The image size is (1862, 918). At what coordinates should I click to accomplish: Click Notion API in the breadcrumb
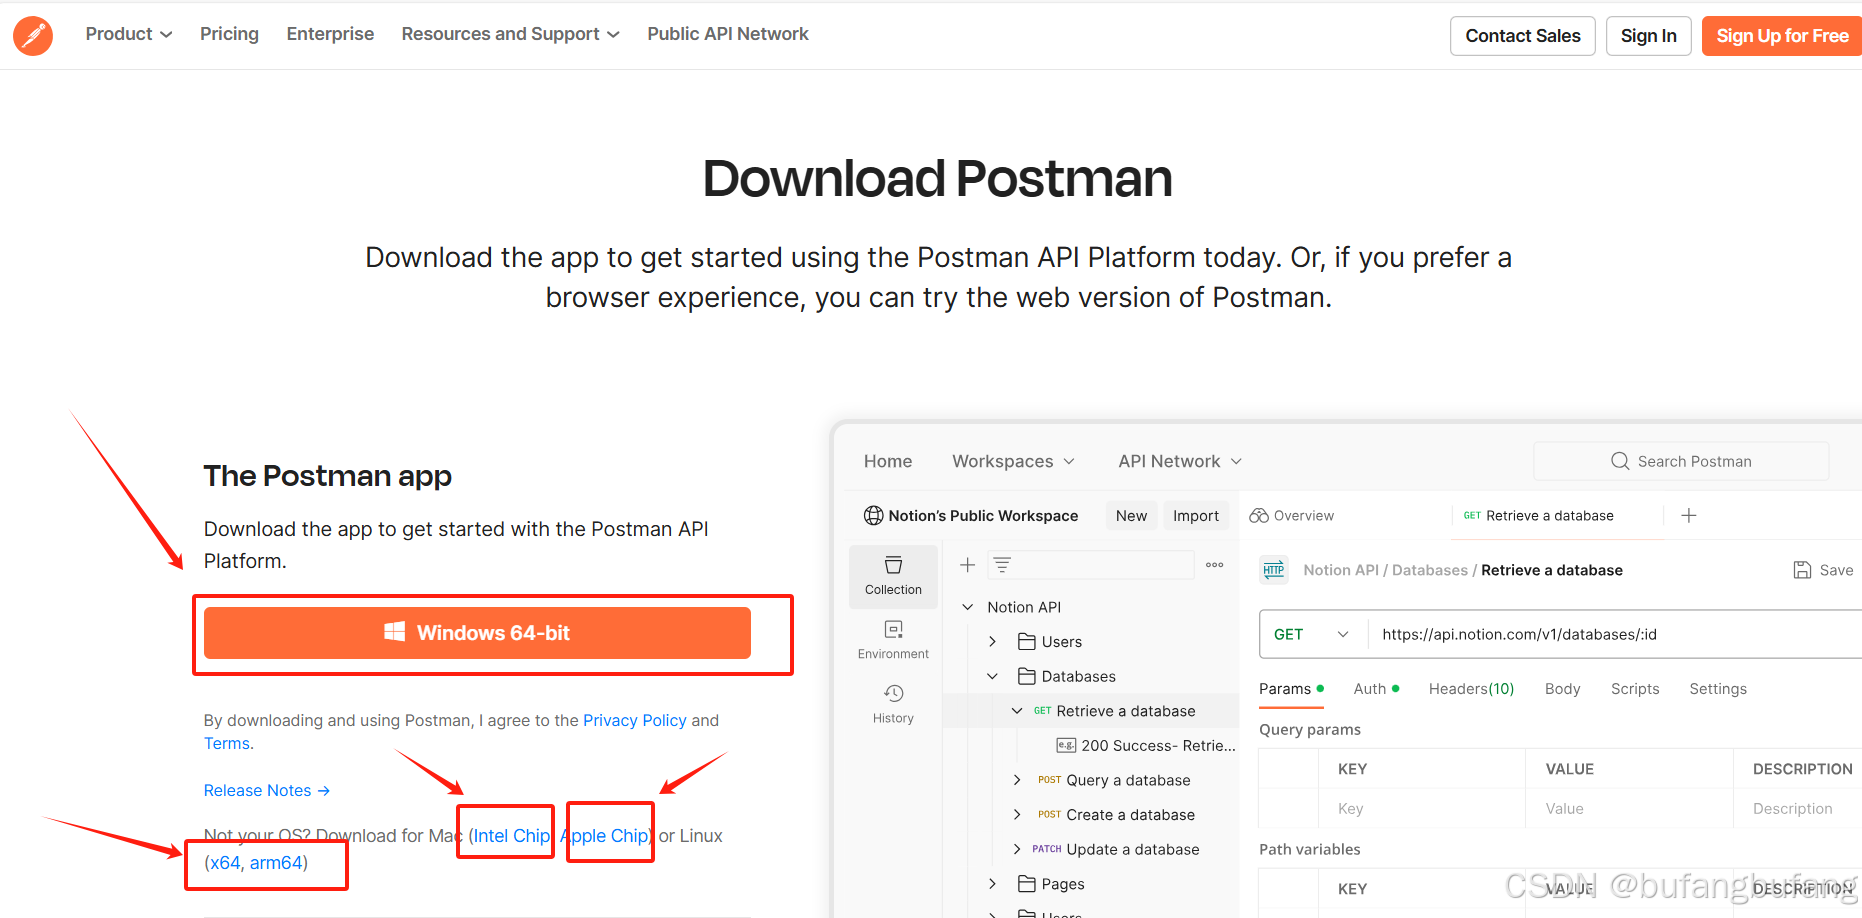point(1340,570)
